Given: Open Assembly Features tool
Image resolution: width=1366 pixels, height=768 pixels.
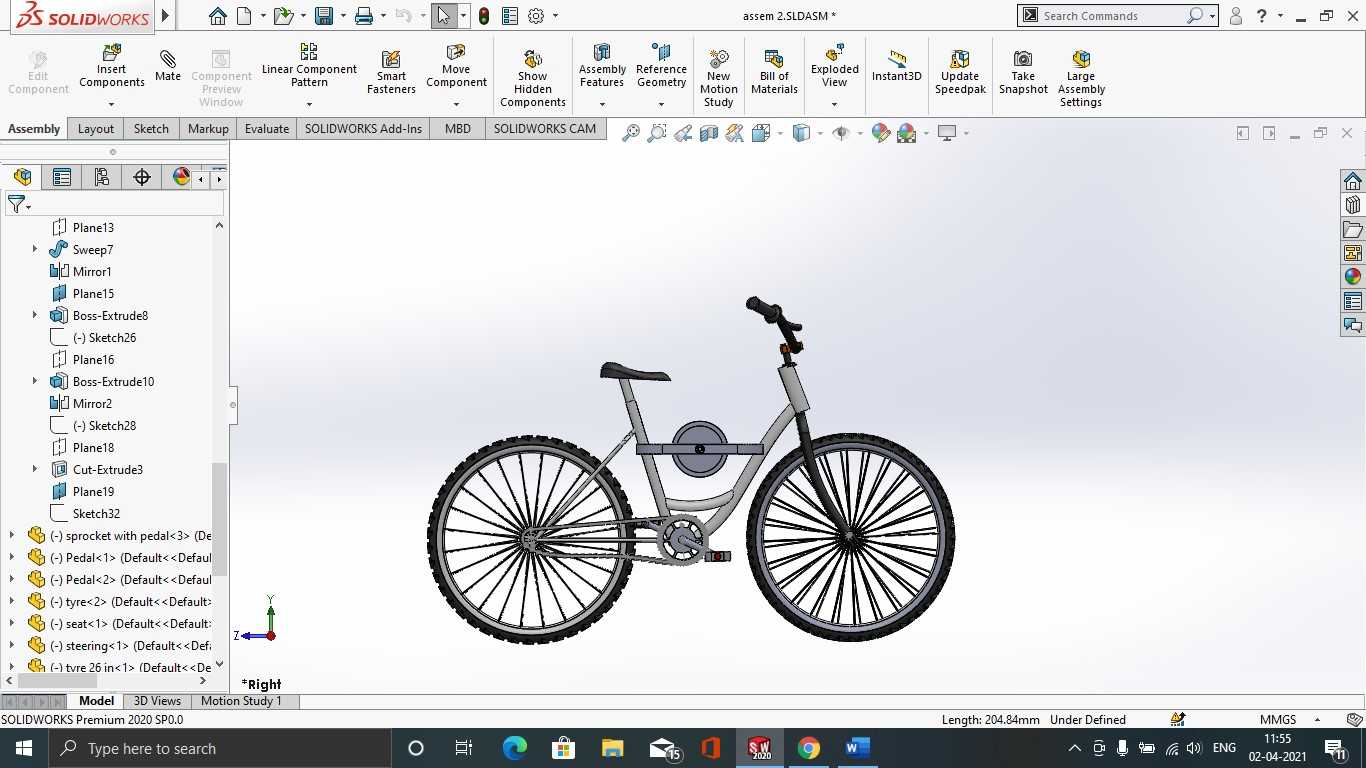Looking at the screenshot, I should (602, 66).
